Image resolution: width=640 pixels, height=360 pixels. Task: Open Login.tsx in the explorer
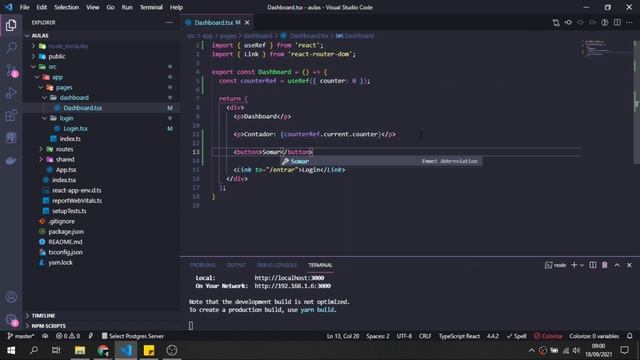[x=75, y=129]
